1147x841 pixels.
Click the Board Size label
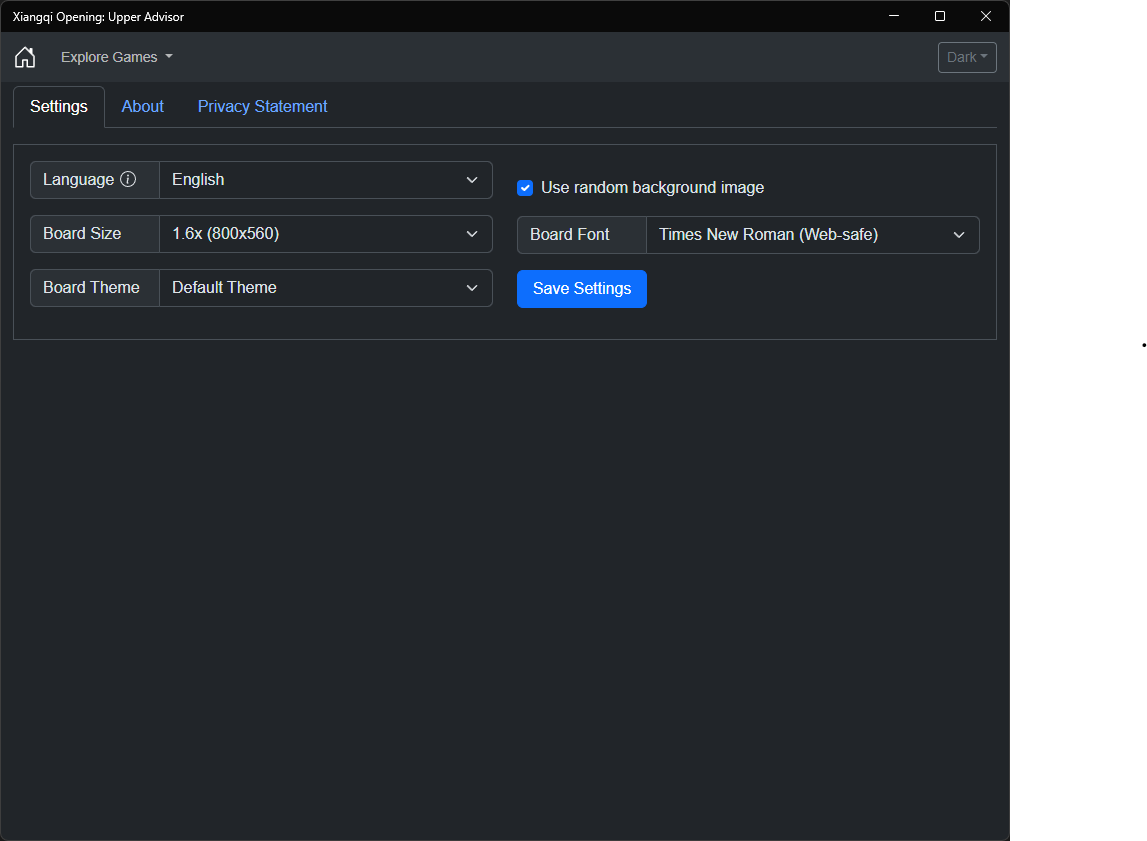click(82, 234)
